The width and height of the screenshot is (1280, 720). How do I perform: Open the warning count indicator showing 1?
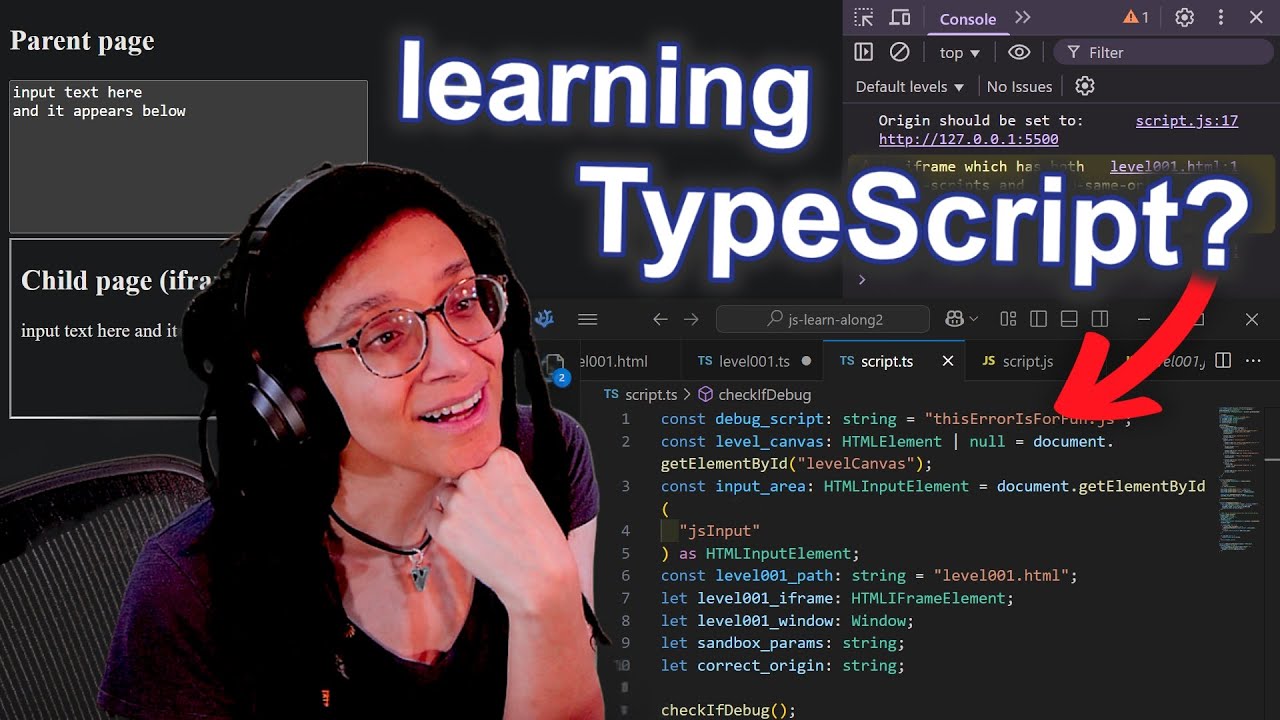[1136, 17]
